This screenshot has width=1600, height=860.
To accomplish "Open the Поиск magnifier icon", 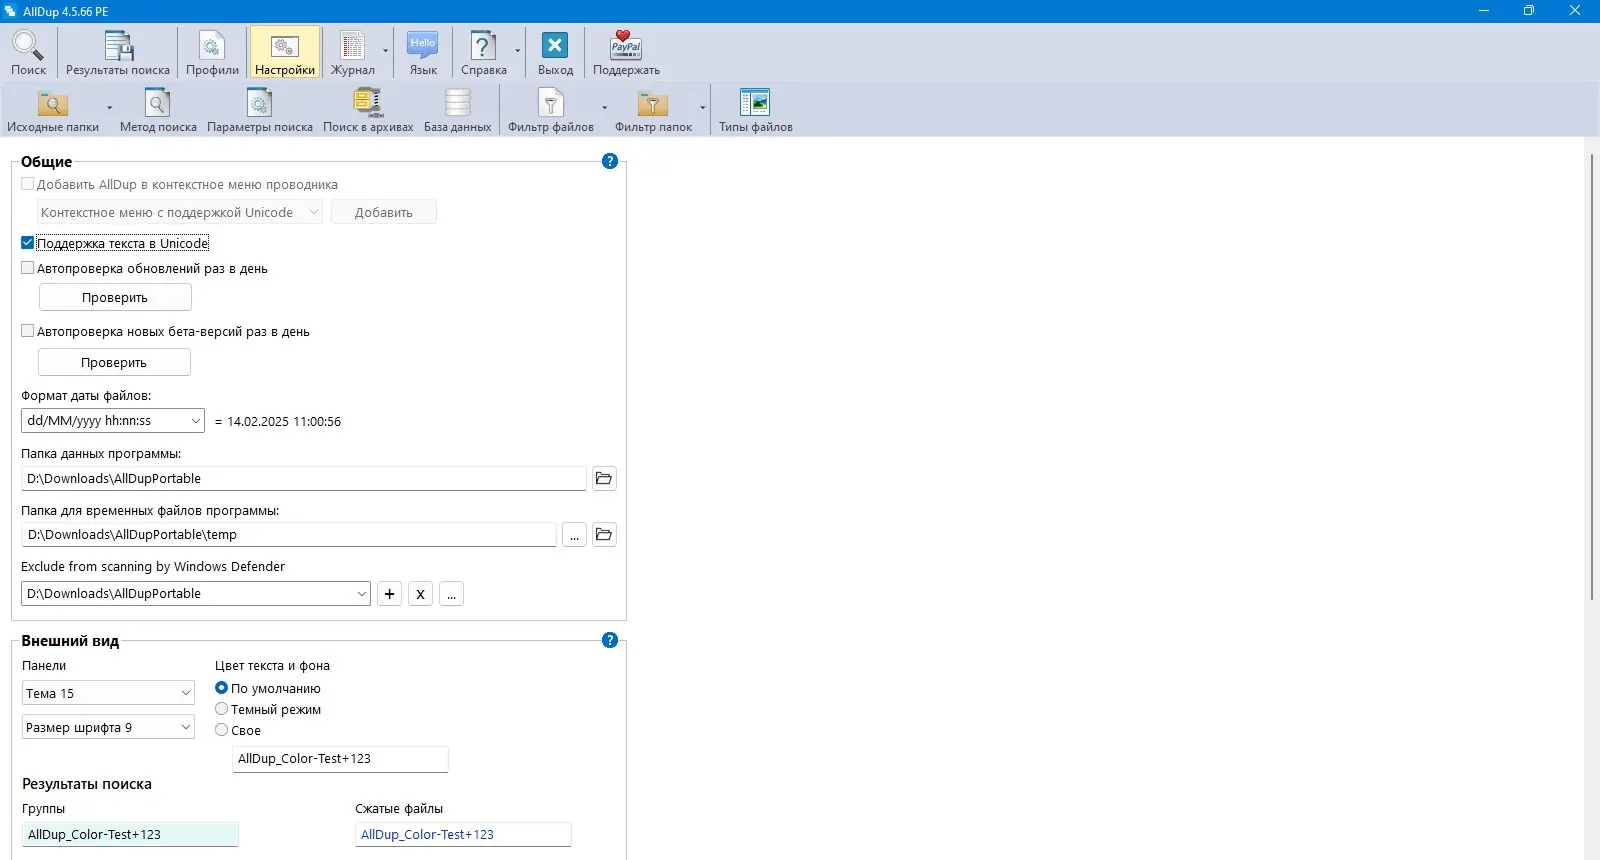I will tap(28, 53).
